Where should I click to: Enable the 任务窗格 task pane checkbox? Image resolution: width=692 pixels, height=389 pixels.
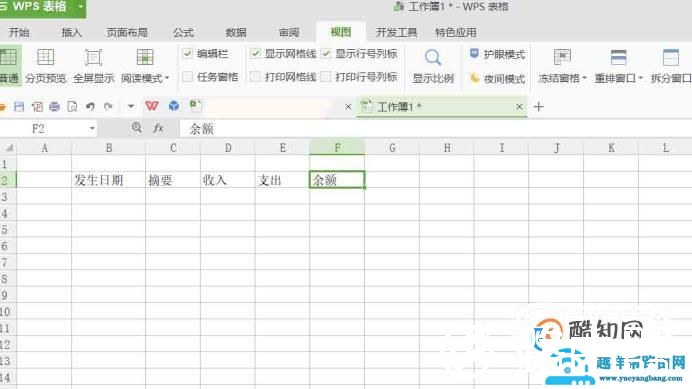point(188,76)
